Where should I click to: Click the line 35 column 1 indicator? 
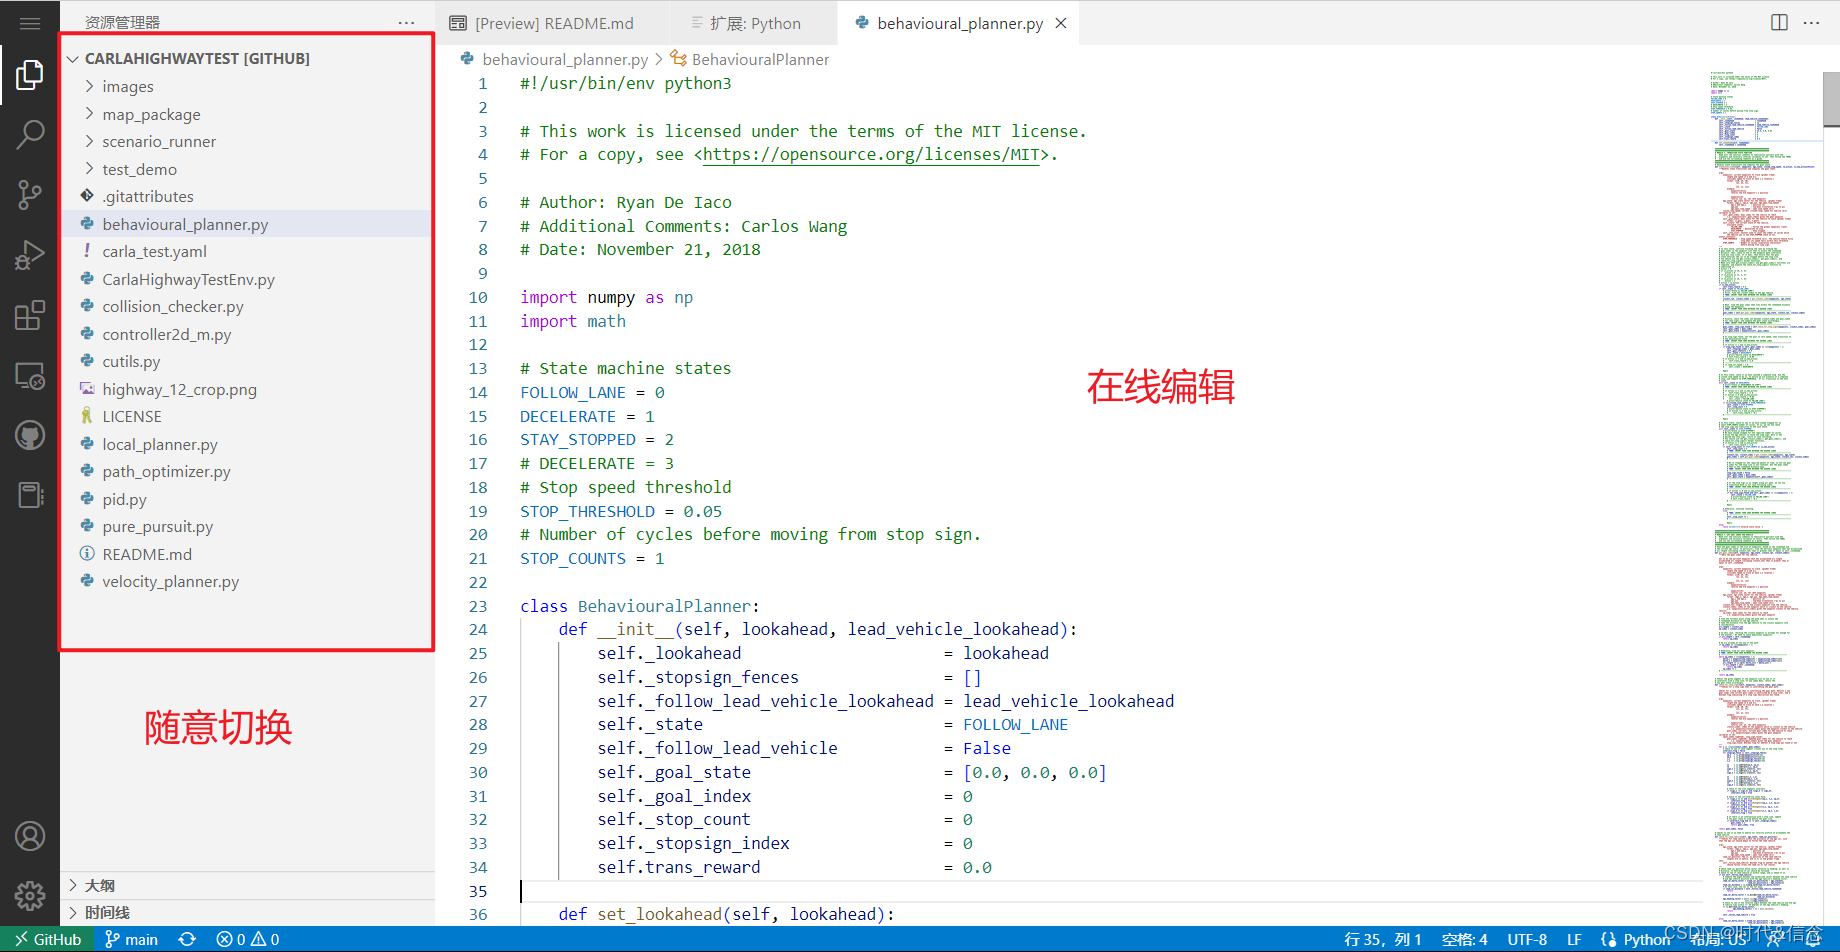1383,939
